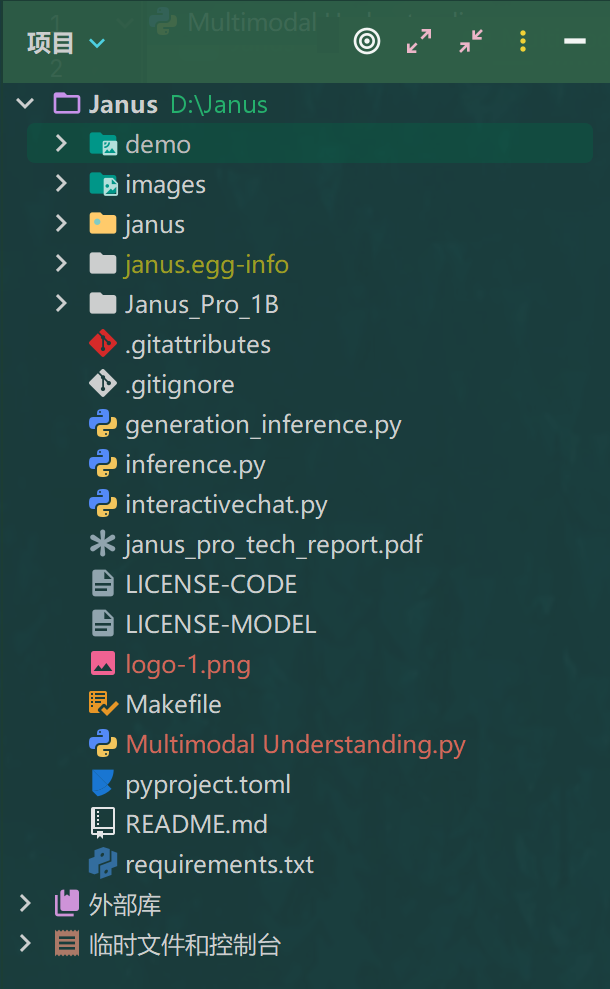Hide the project tool window with minimize dash
610x989 pixels.
coord(574,42)
